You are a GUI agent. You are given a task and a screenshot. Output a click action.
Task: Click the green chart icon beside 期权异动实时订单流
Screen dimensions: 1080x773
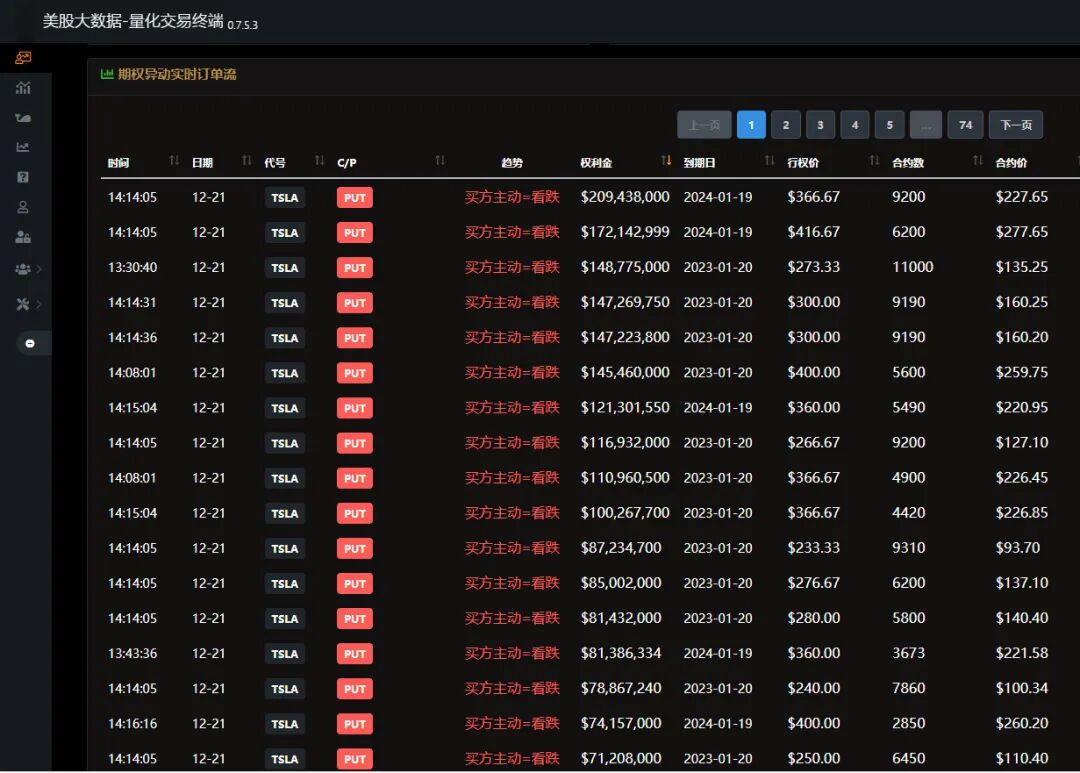pyautogui.click(x=107, y=74)
